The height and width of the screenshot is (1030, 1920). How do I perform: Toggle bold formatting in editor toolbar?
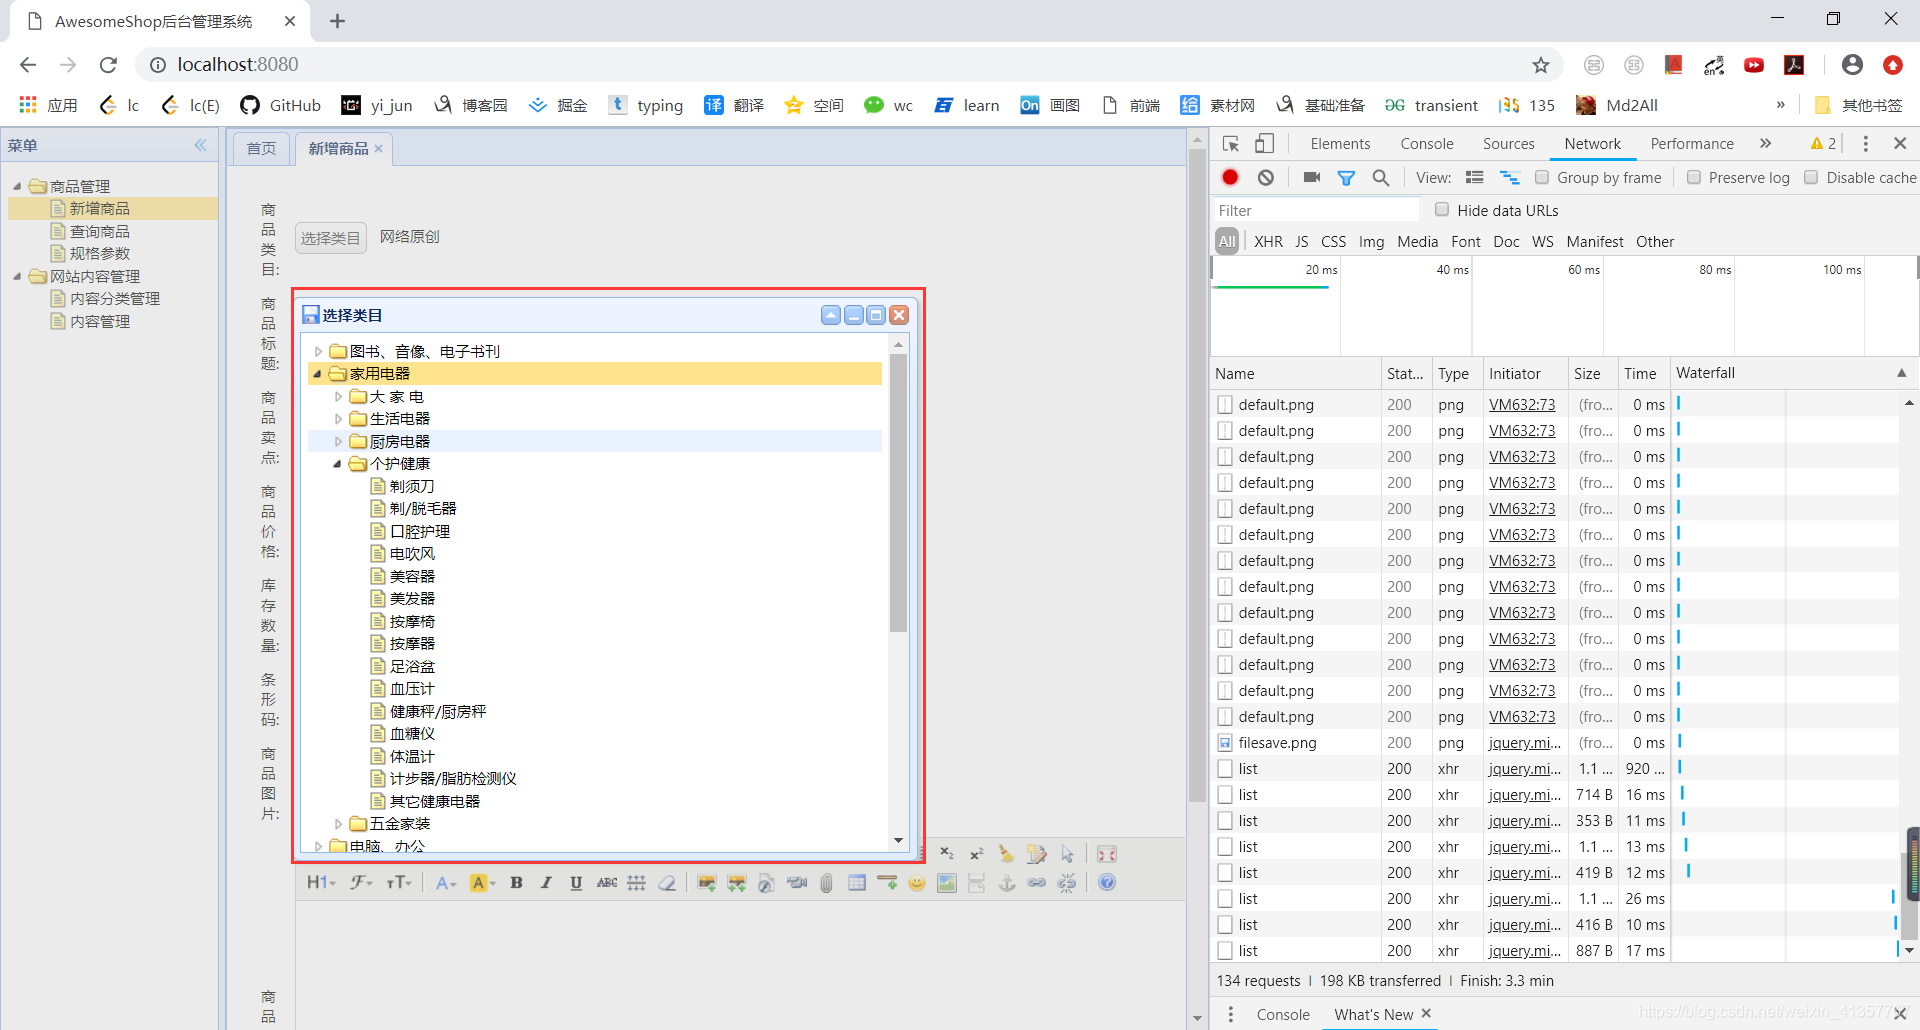pyautogui.click(x=517, y=882)
